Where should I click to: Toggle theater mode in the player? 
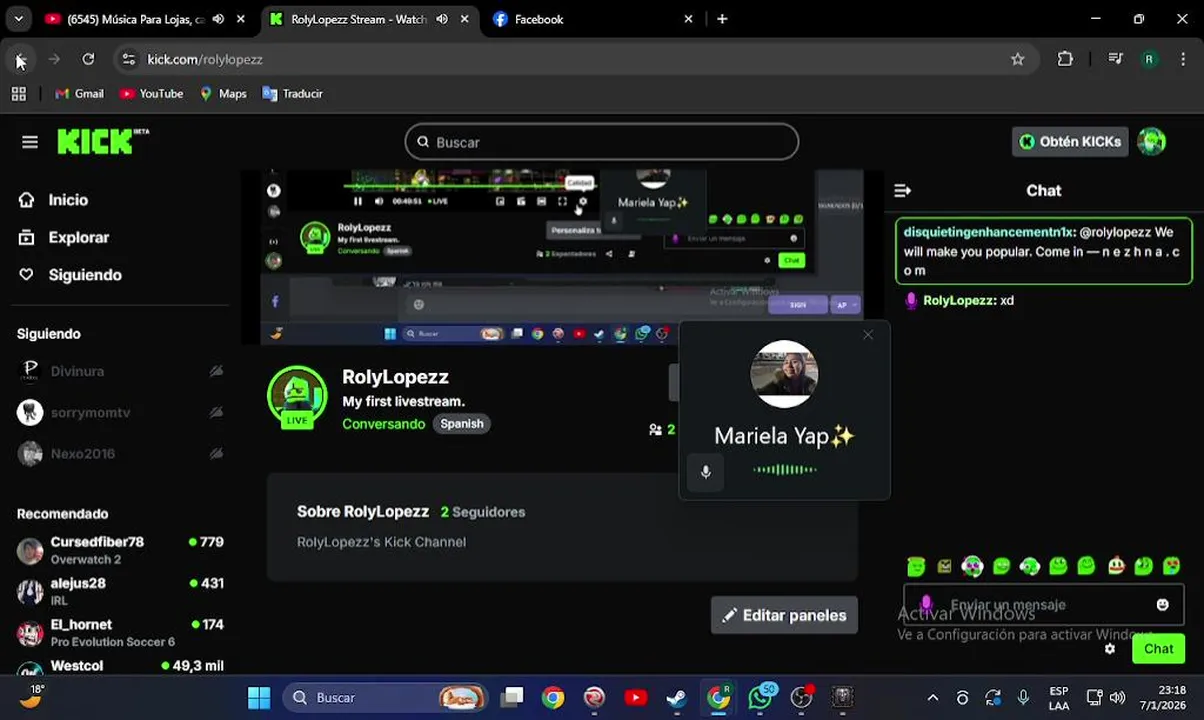pyautogui.click(x=541, y=201)
